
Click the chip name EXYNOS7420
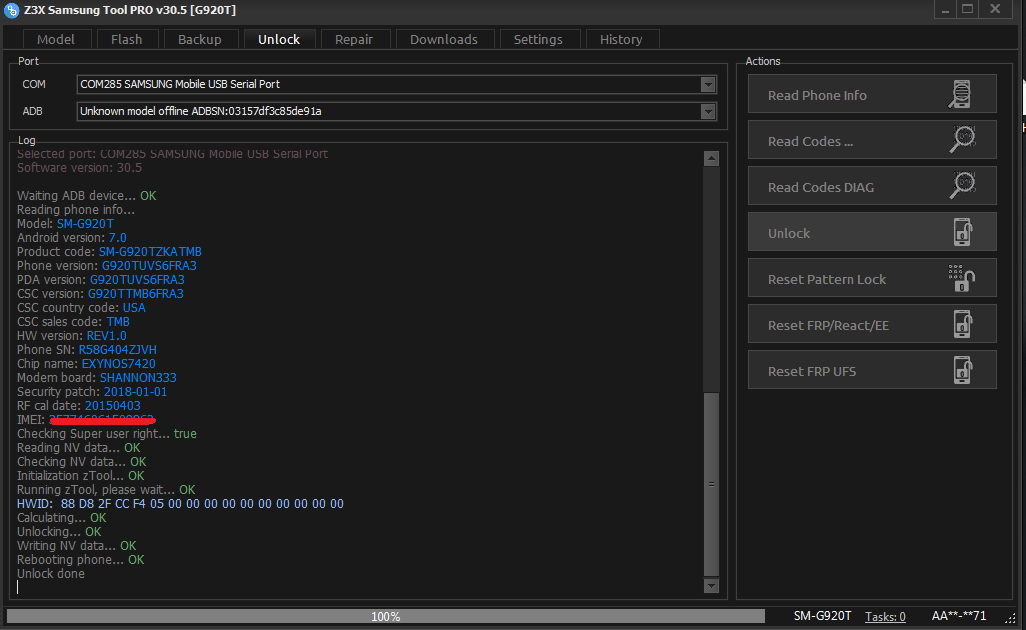118,364
